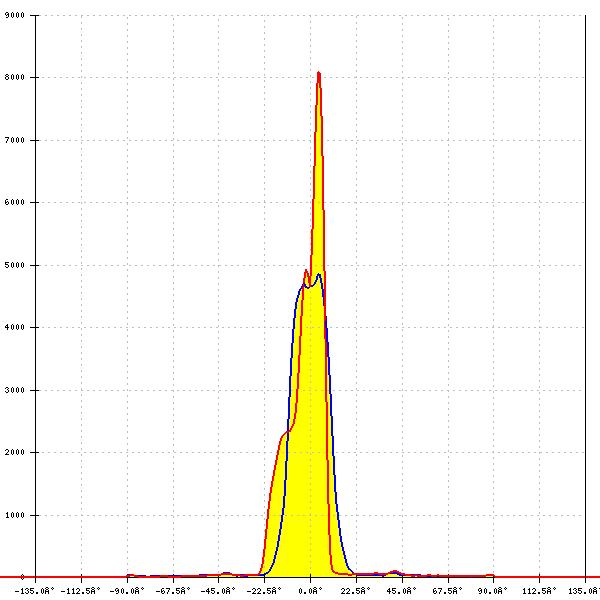Click the 4000 y-axis label
600x600 pixels.
(x=15, y=328)
